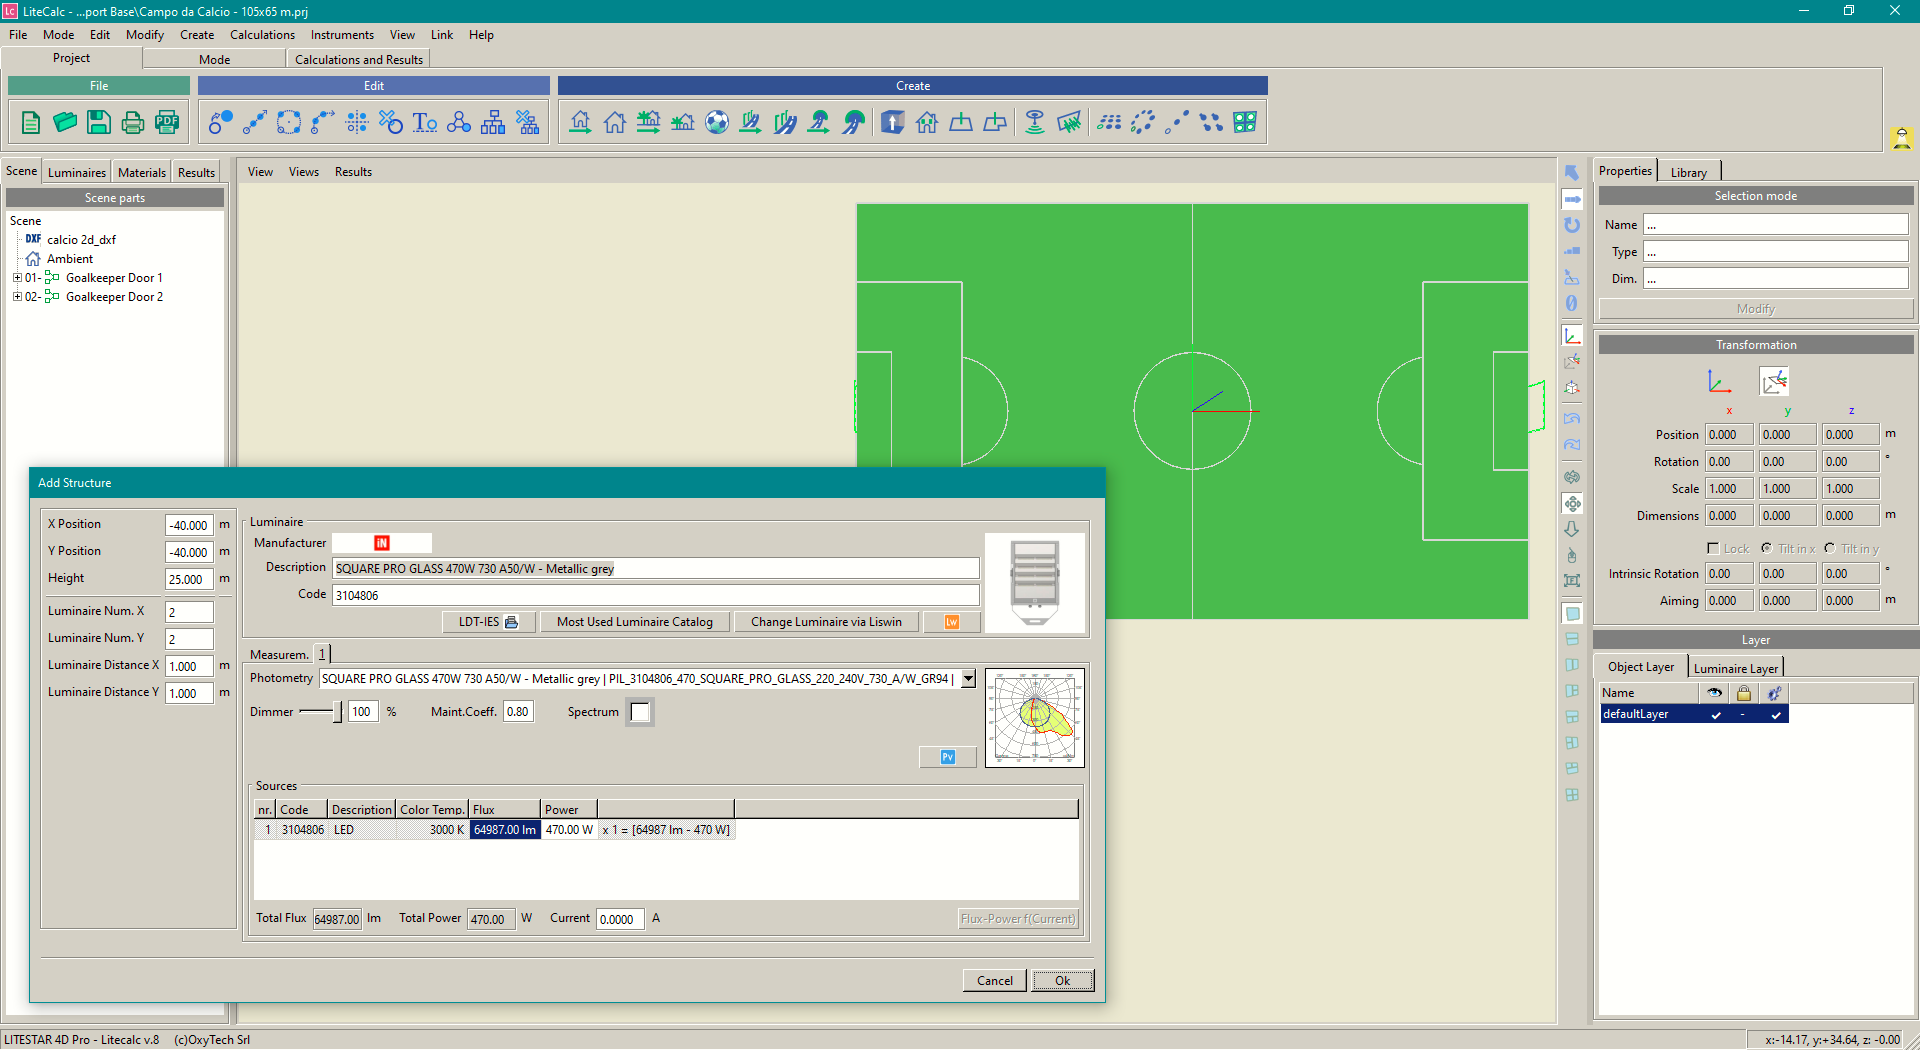The width and height of the screenshot is (1920, 1050).
Task: Click the Dimmer slider handle
Action: click(x=337, y=712)
